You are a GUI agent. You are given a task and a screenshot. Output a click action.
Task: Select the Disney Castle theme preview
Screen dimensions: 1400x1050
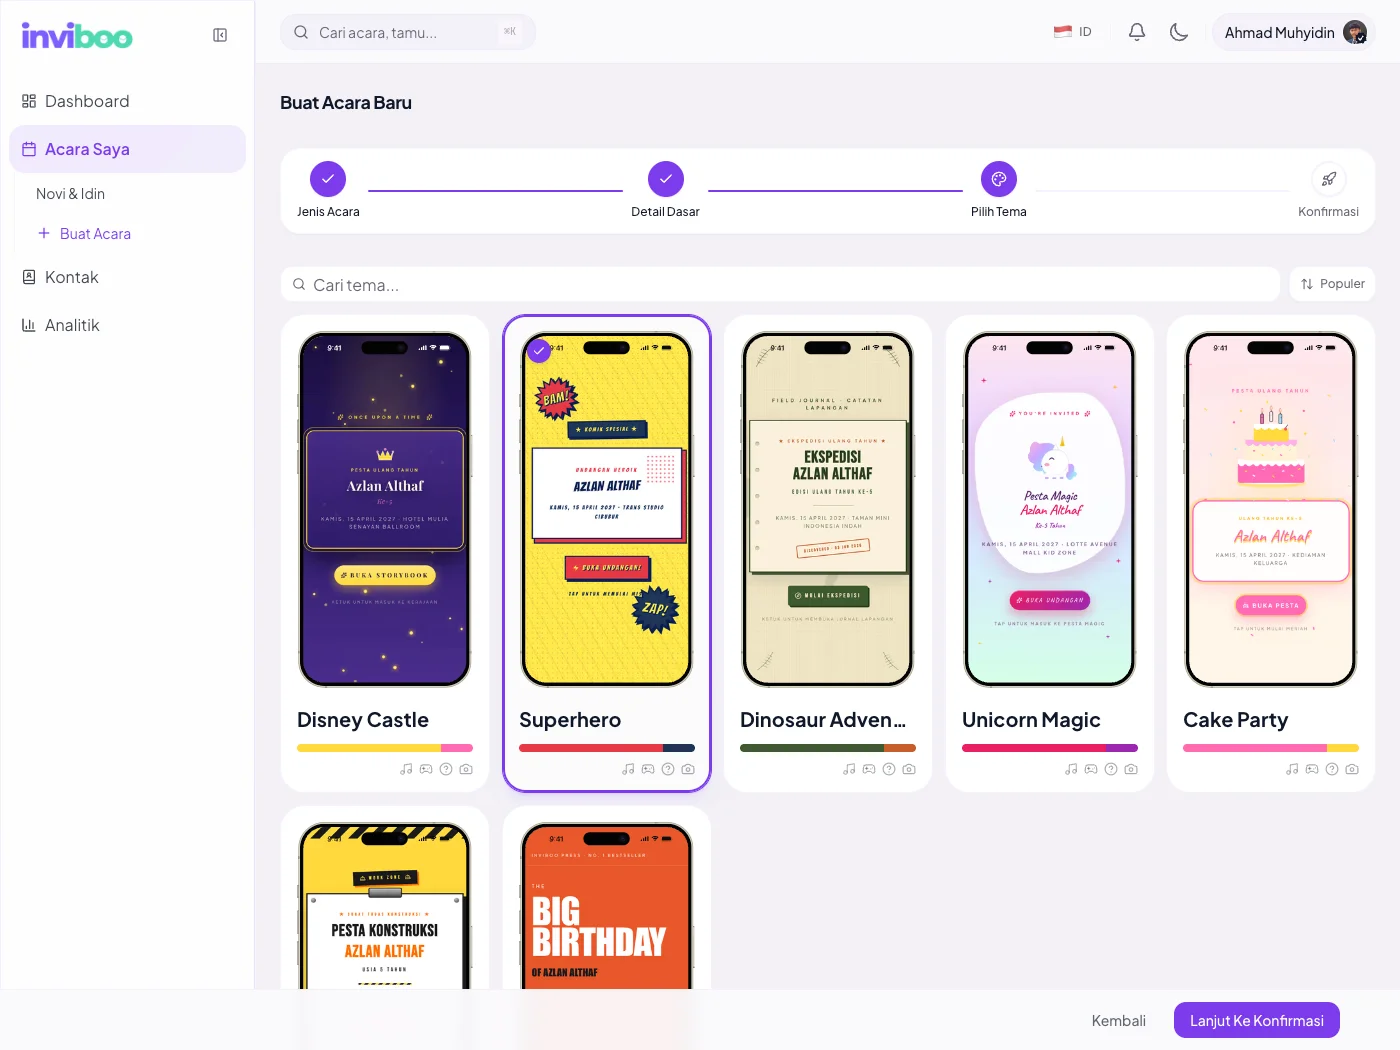(385, 509)
